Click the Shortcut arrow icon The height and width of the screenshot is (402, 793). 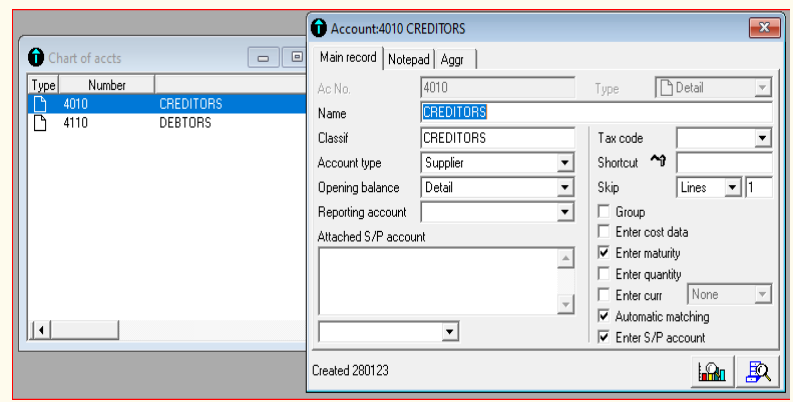[658, 161]
